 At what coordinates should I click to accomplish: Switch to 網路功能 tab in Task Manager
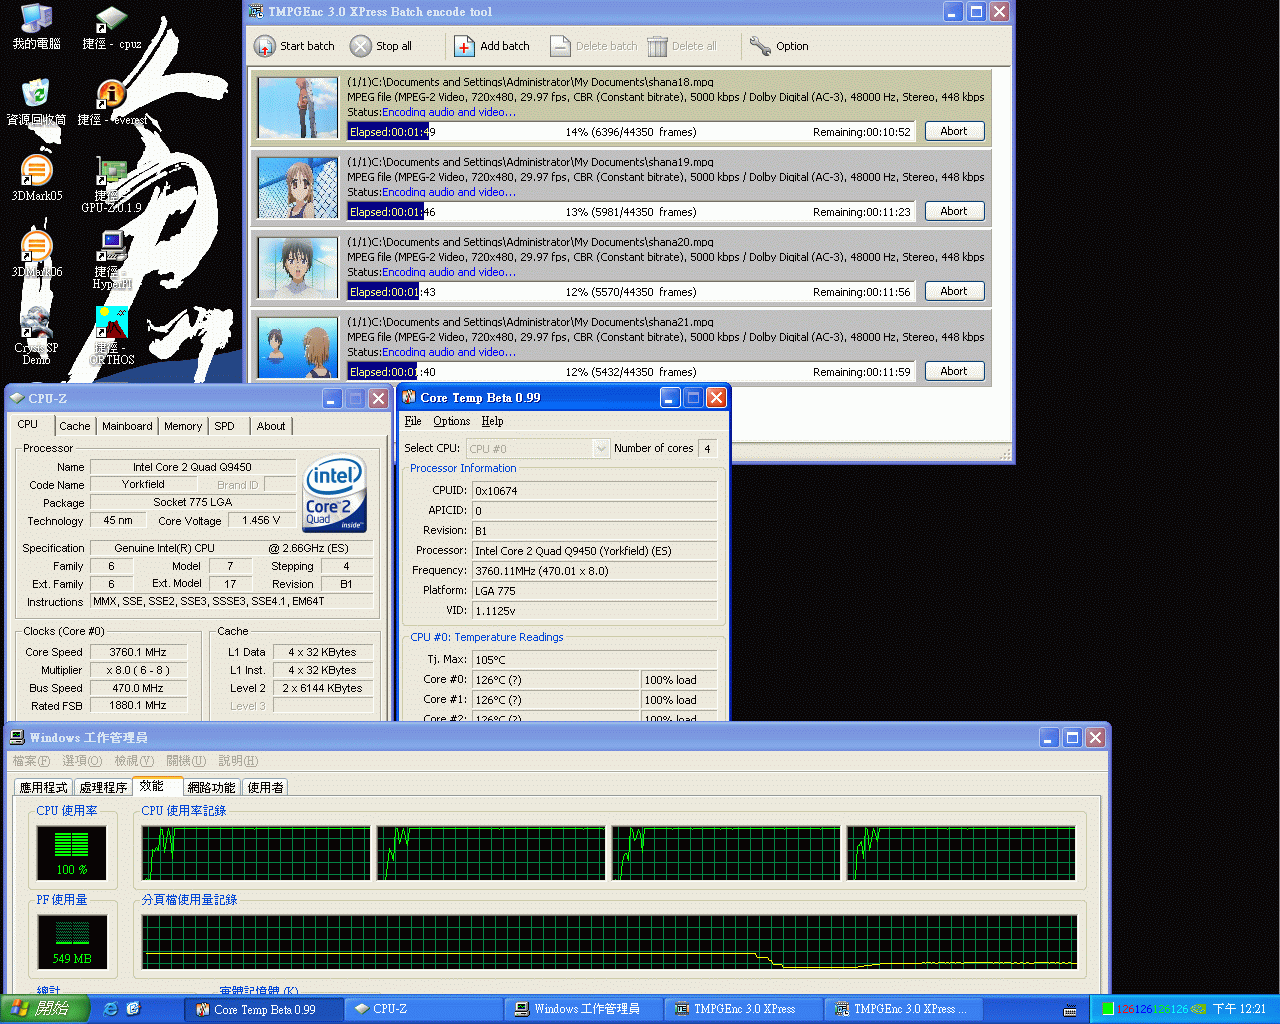tap(211, 788)
